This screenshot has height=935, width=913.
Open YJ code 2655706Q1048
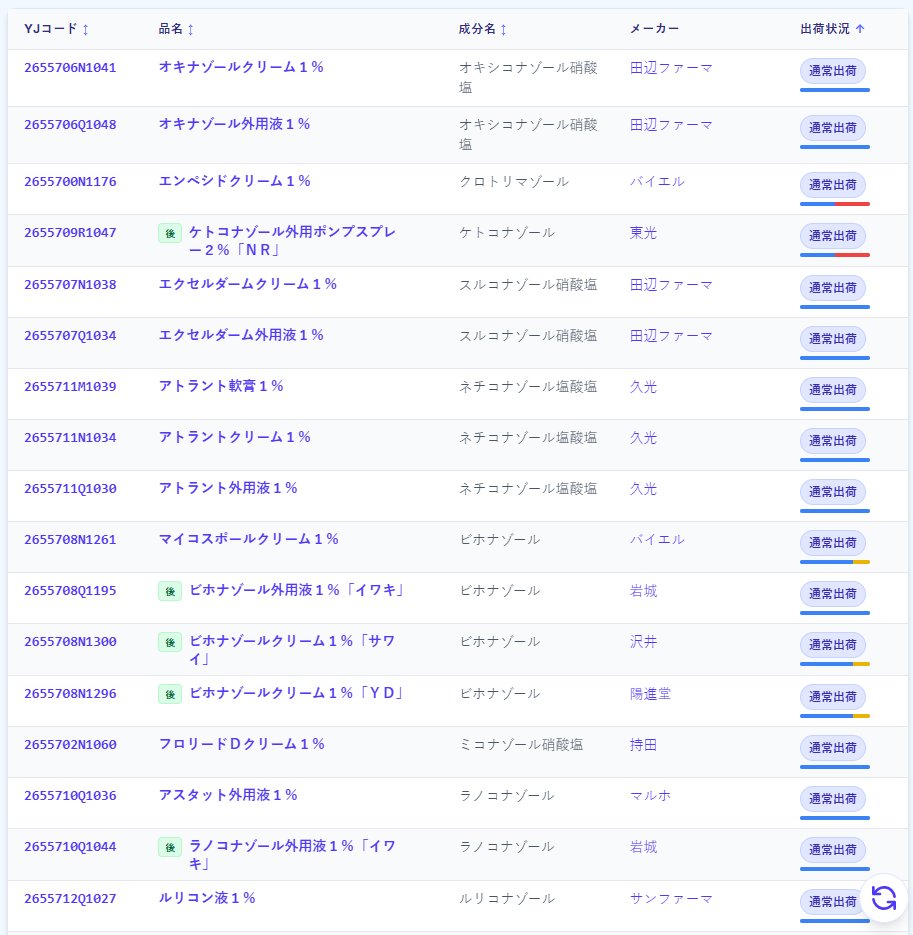pyautogui.click(x=70, y=125)
